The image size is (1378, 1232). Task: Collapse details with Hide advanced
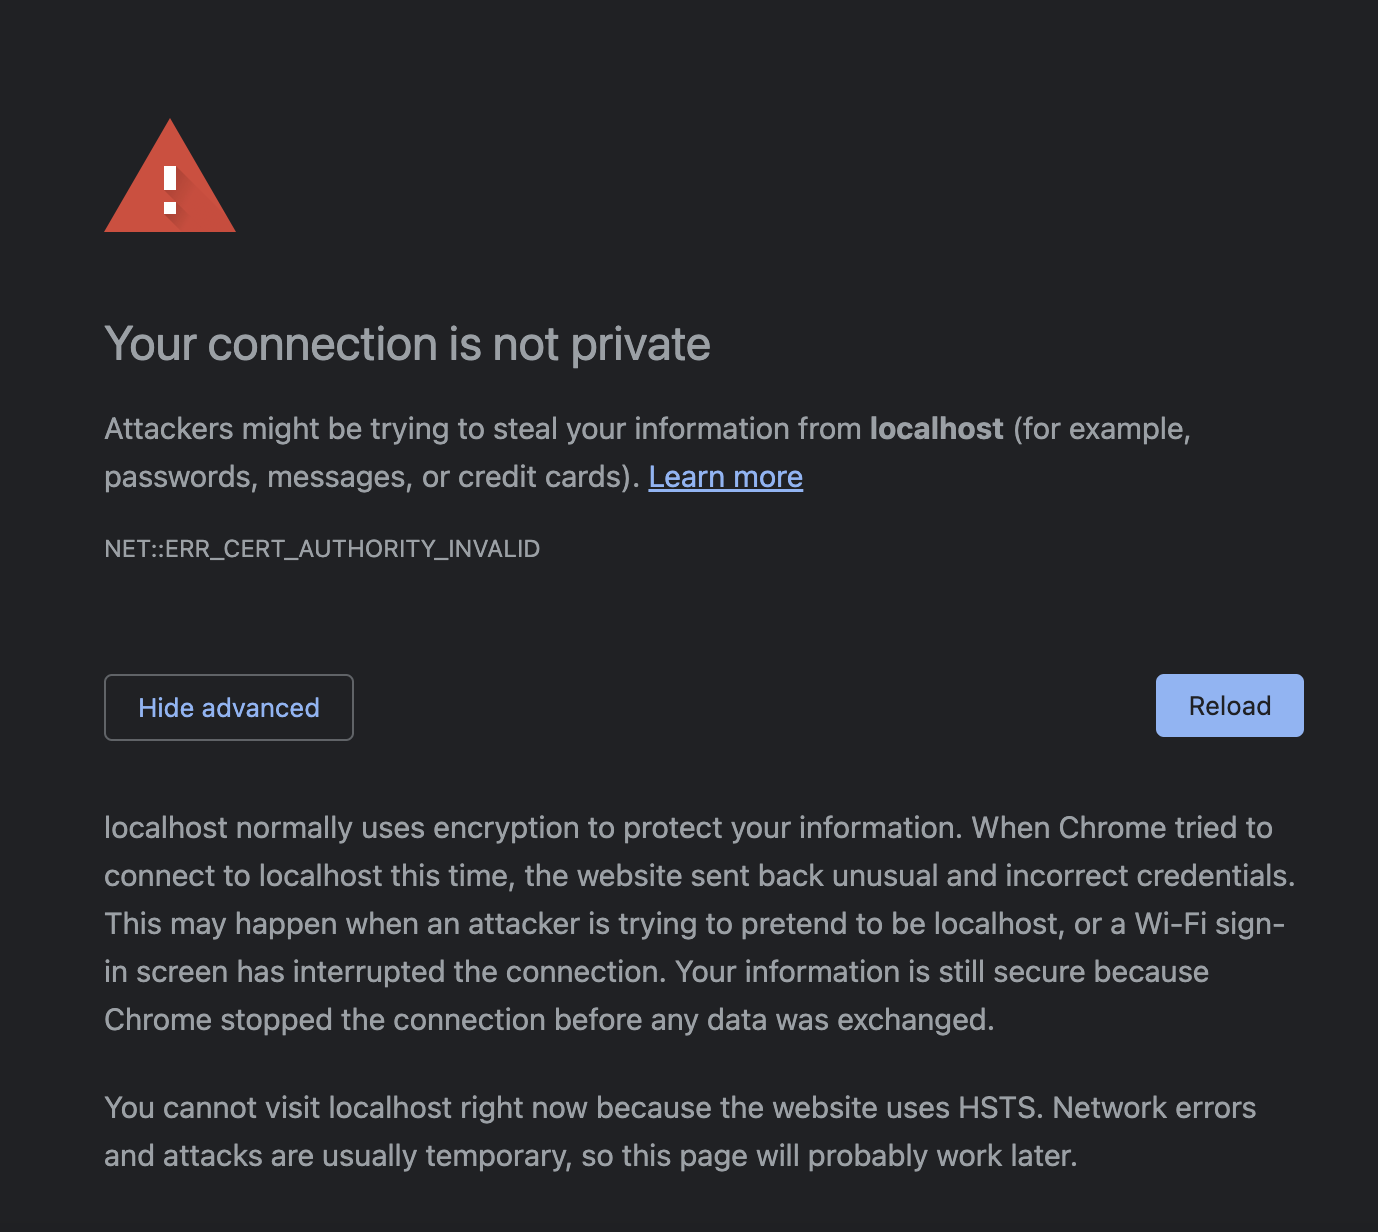pos(228,707)
